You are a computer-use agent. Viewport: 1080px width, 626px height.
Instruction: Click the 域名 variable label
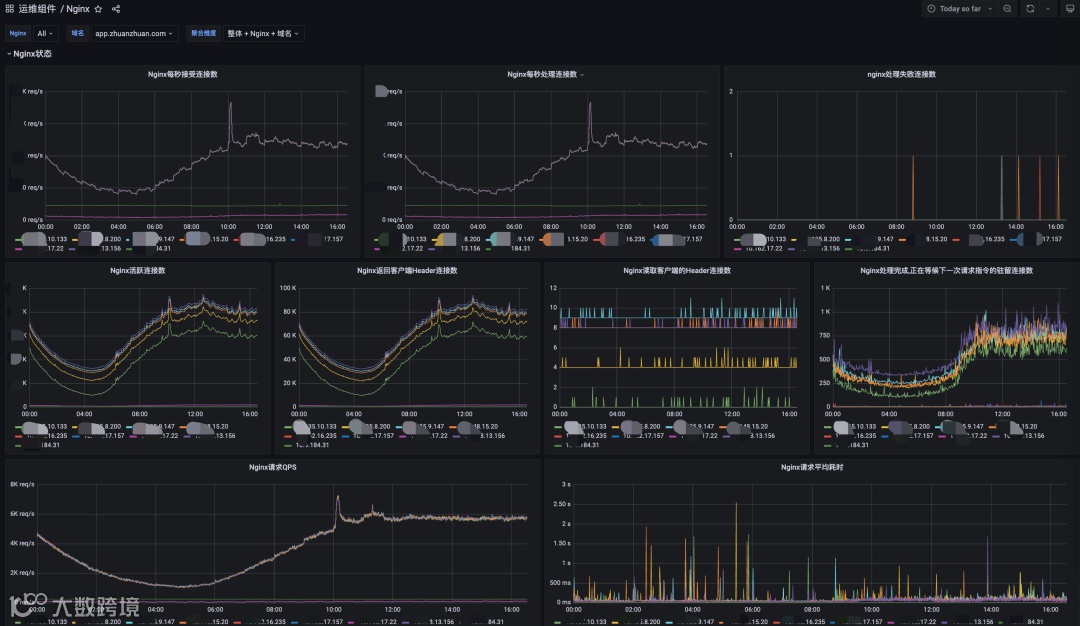point(77,33)
